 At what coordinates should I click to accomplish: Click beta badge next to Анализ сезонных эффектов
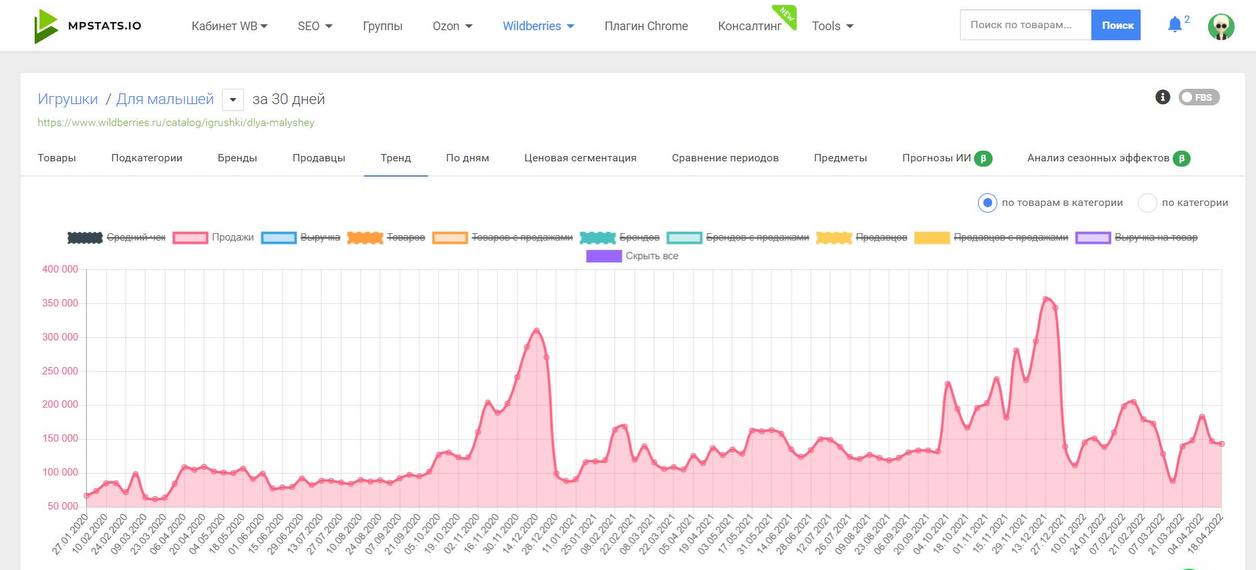(x=1182, y=158)
